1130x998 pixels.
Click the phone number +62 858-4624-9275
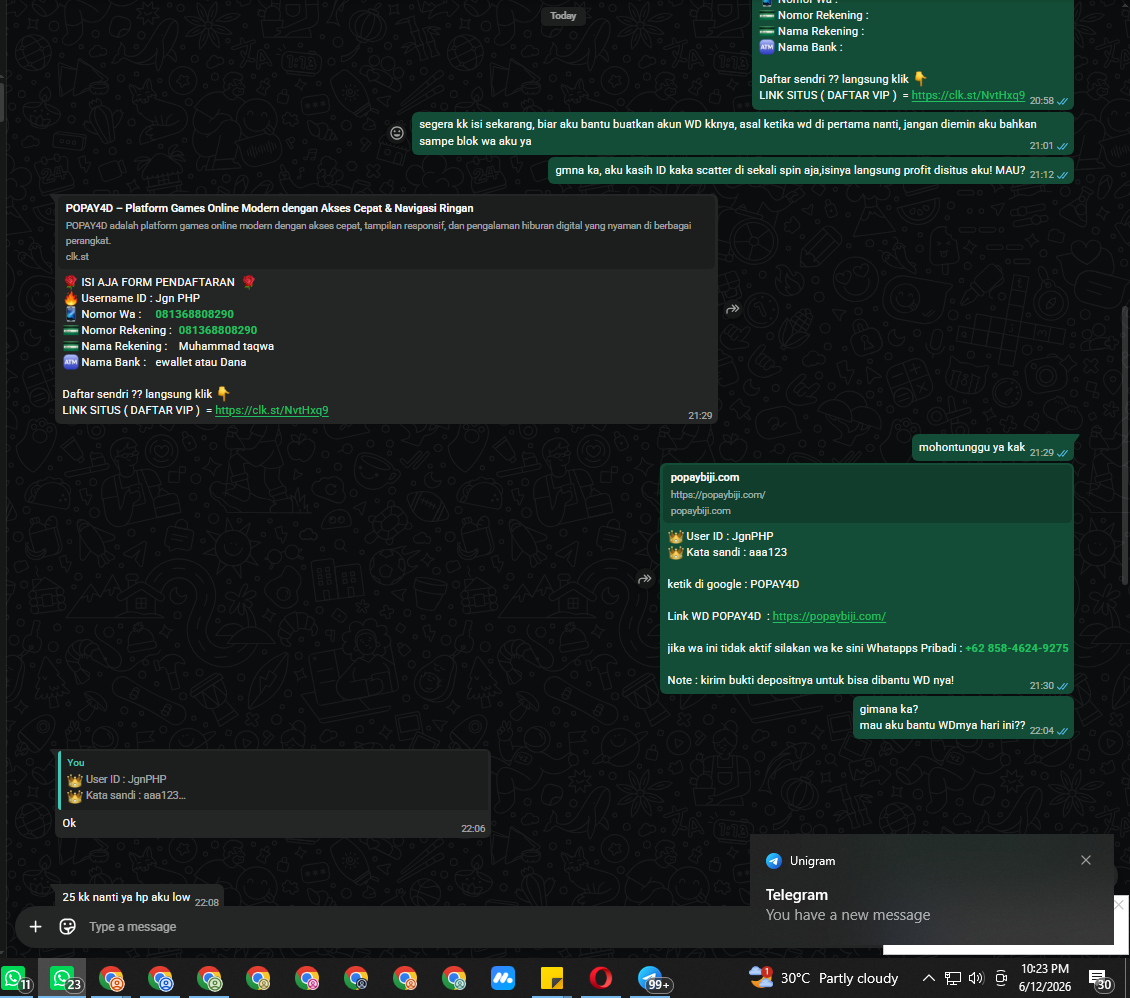click(x=1016, y=648)
